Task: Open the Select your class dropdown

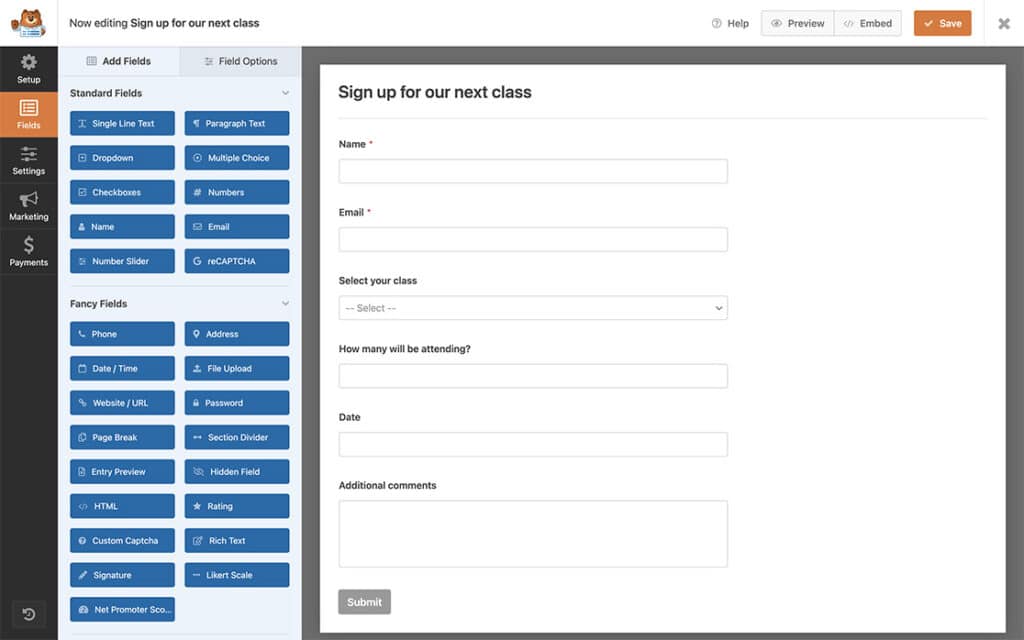Action: pyautogui.click(x=533, y=308)
